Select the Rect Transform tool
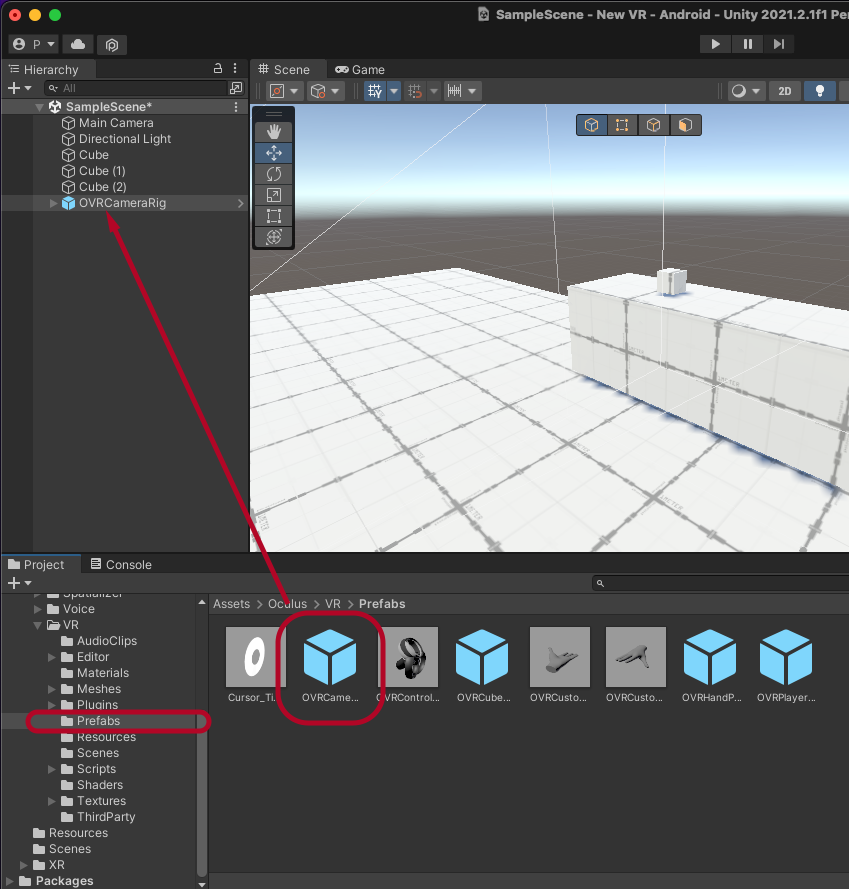The image size is (849, 889). (273, 216)
